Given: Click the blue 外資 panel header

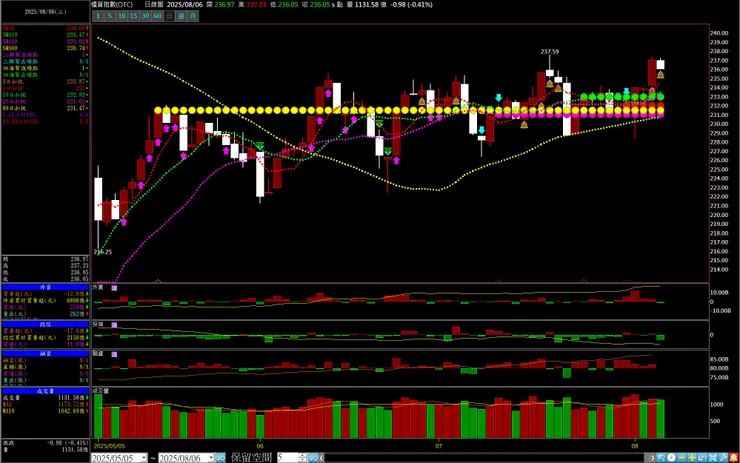Looking at the screenshot, I should click(x=45, y=287).
